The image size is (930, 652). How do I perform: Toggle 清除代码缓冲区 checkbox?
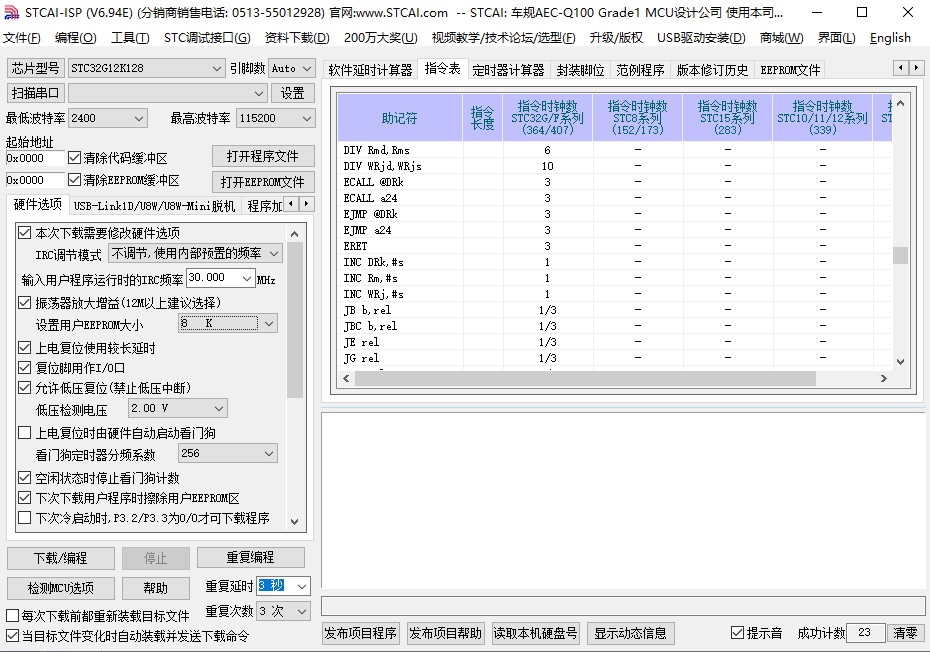74,158
